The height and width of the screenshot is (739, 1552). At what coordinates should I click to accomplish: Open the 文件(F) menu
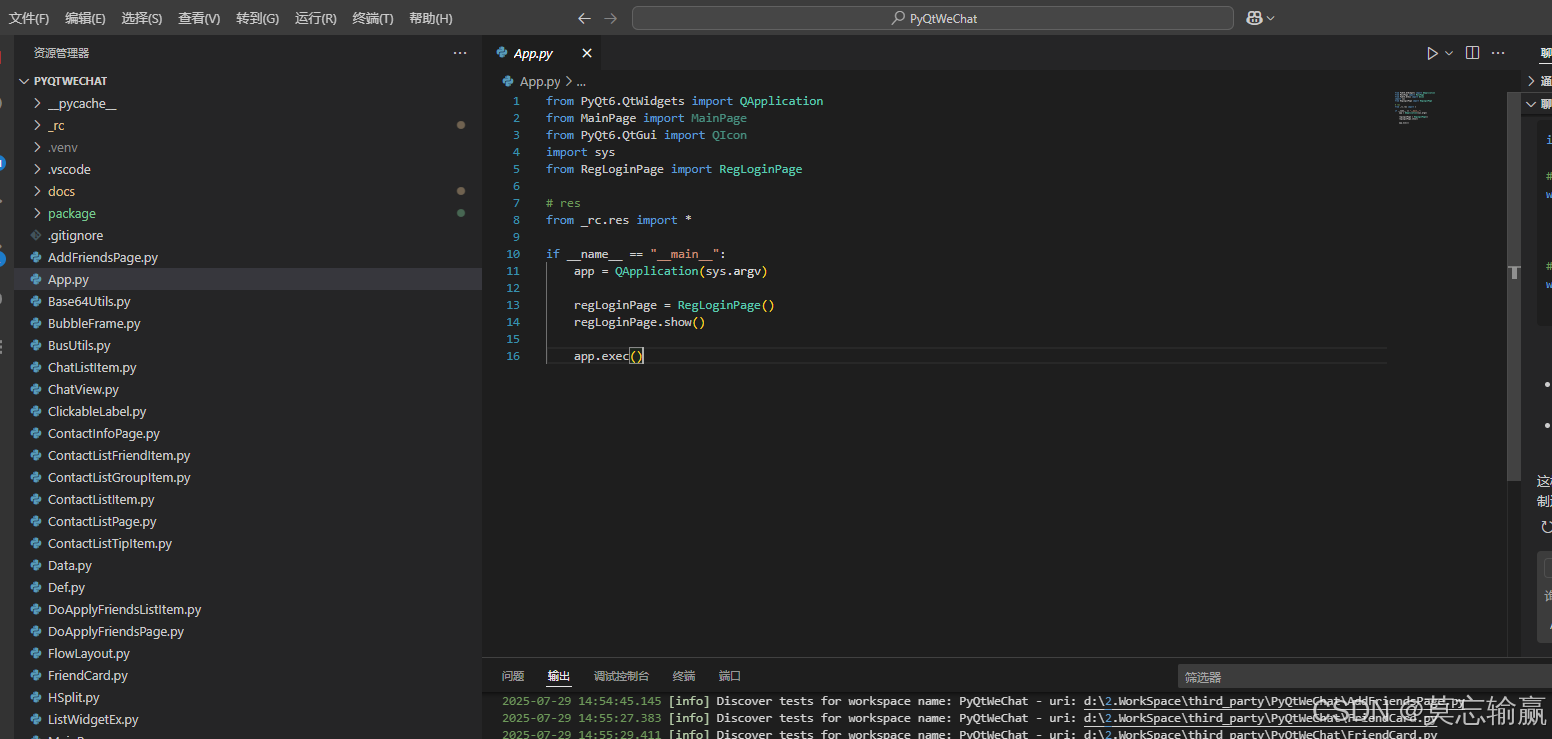click(30, 18)
